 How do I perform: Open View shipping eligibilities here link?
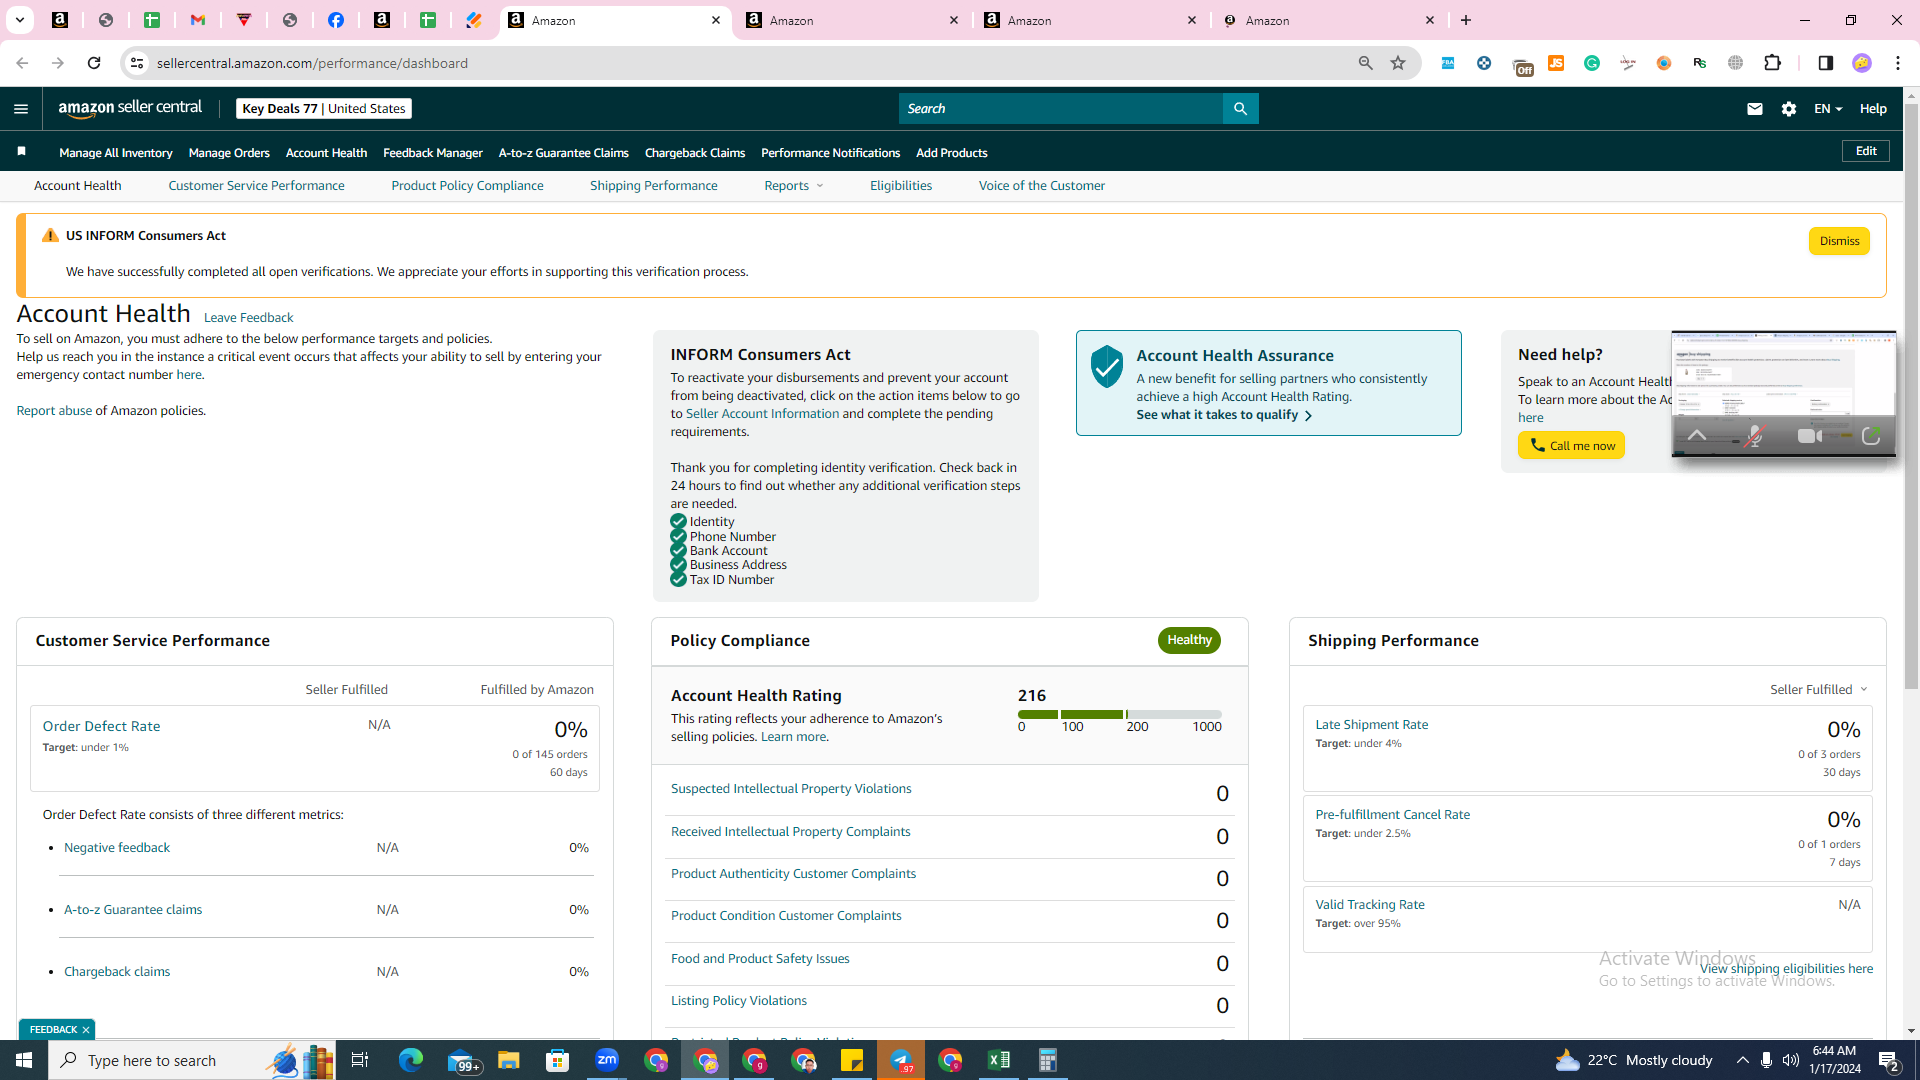click(1786, 969)
